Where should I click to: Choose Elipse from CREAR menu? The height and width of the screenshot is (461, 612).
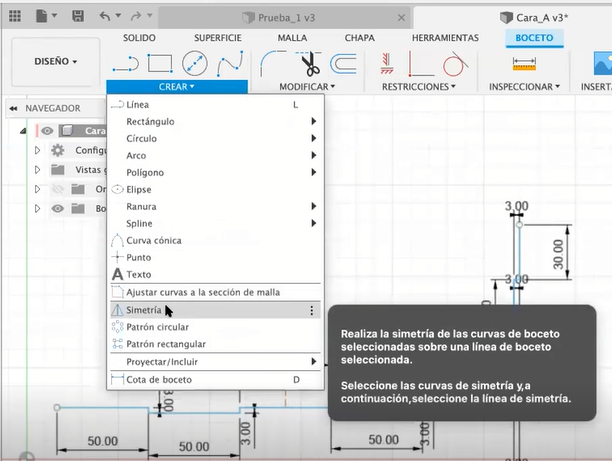pos(215,189)
